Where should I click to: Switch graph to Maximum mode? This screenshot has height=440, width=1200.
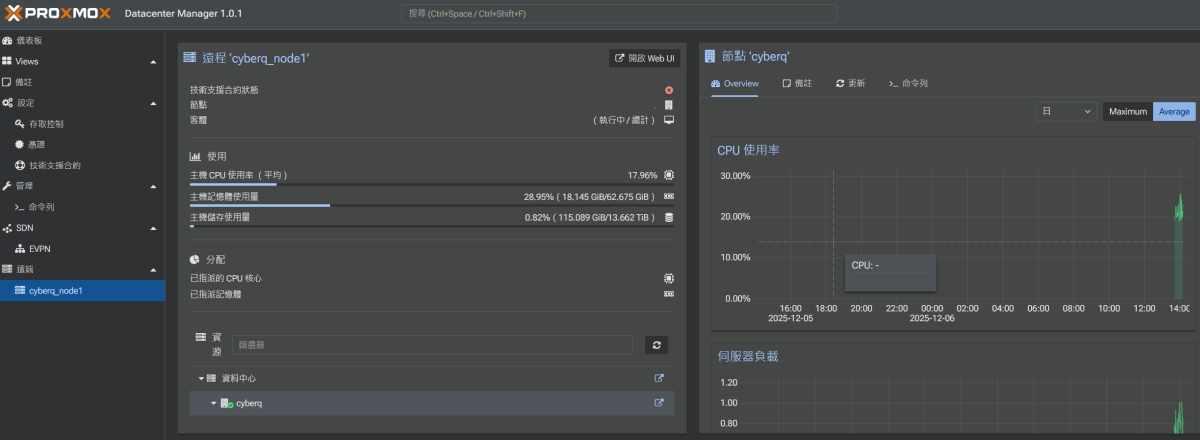pos(1127,112)
